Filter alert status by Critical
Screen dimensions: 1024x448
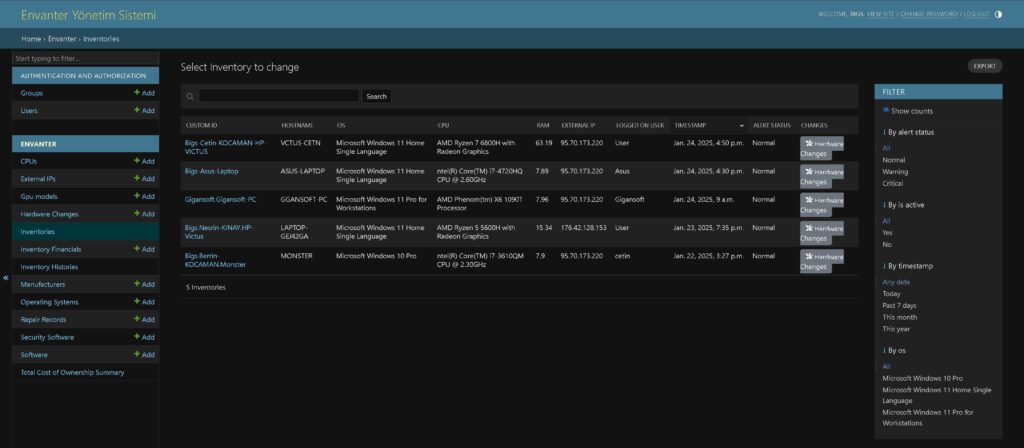pyautogui.click(x=893, y=184)
